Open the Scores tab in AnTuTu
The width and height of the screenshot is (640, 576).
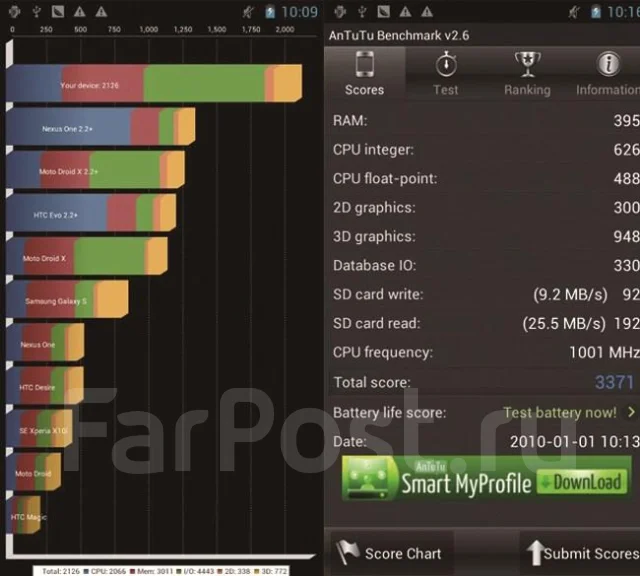pos(364,73)
